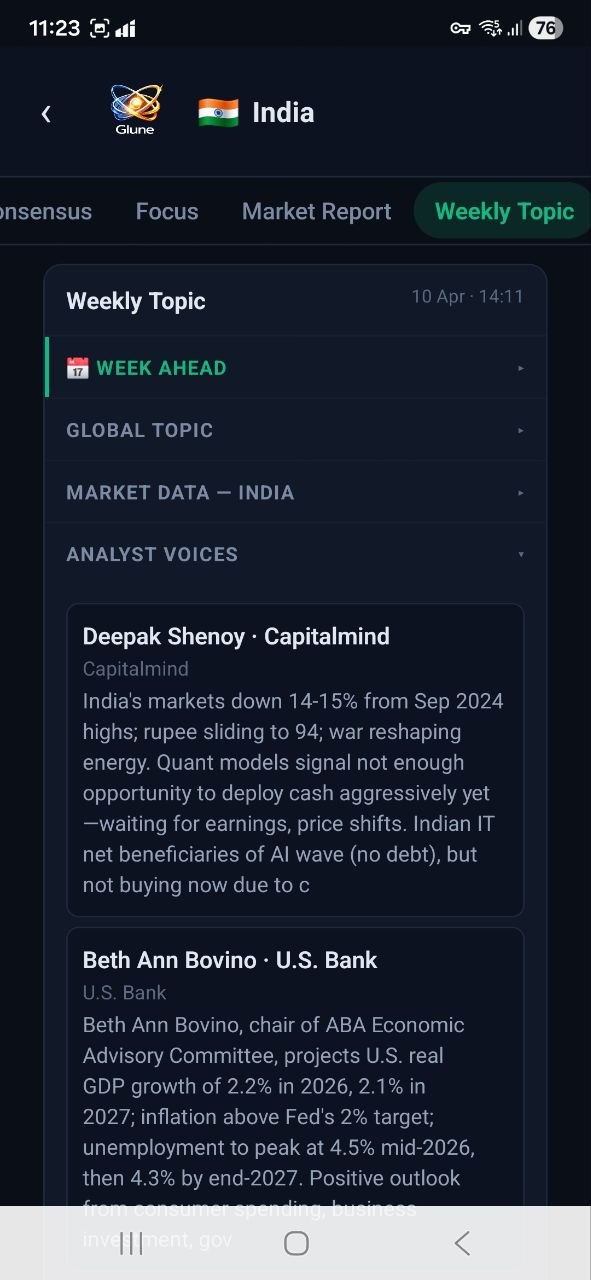Tap the Wi-Fi icon in status bar
This screenshot has height=1280, width=591.
click(x=492, y=27)
